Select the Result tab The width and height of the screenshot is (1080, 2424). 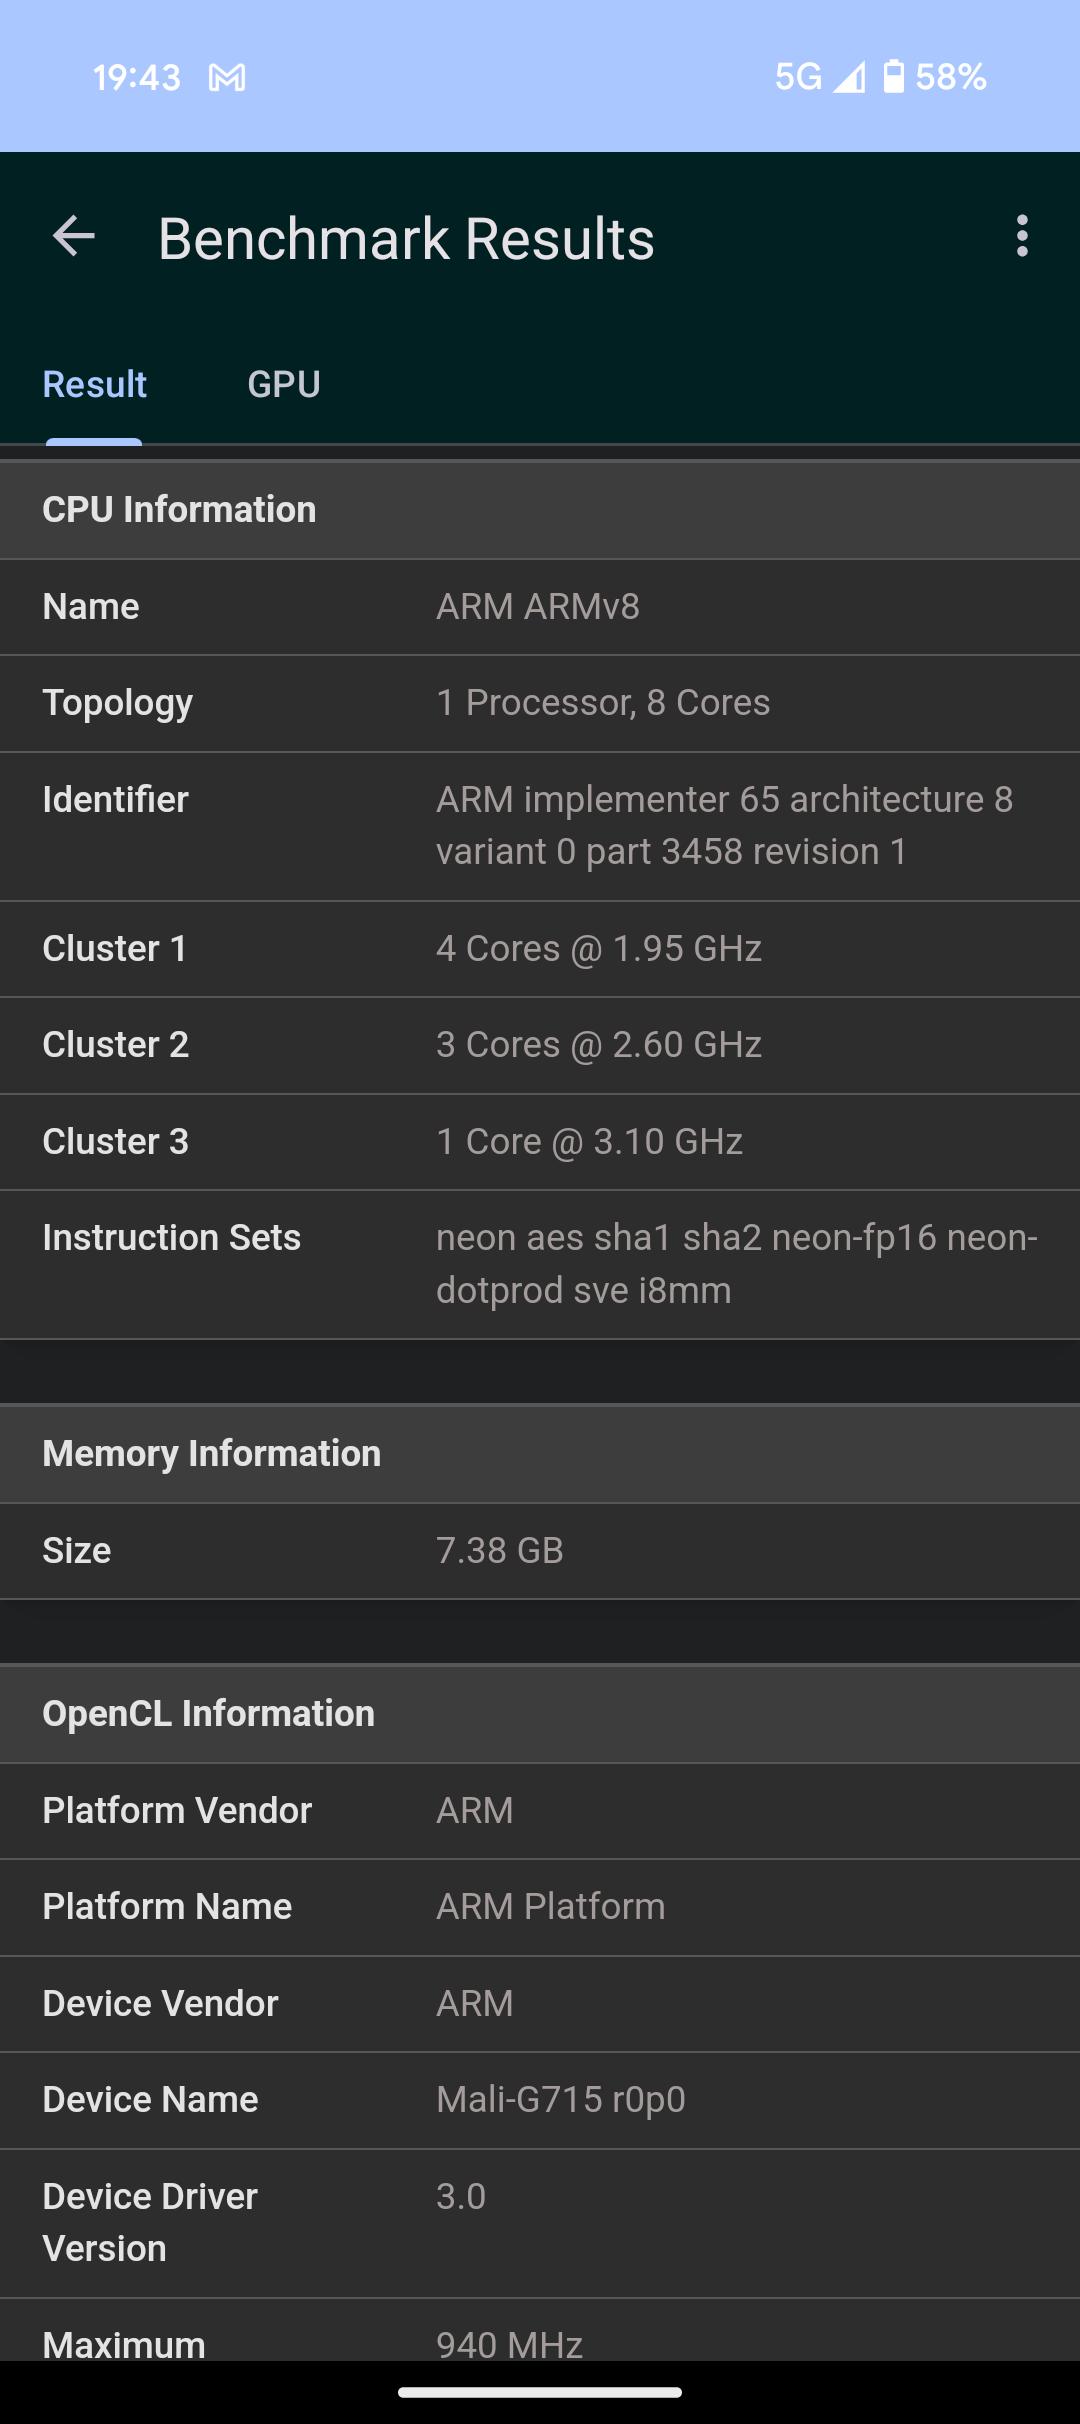pyautogui.click(x=95, y=385)
